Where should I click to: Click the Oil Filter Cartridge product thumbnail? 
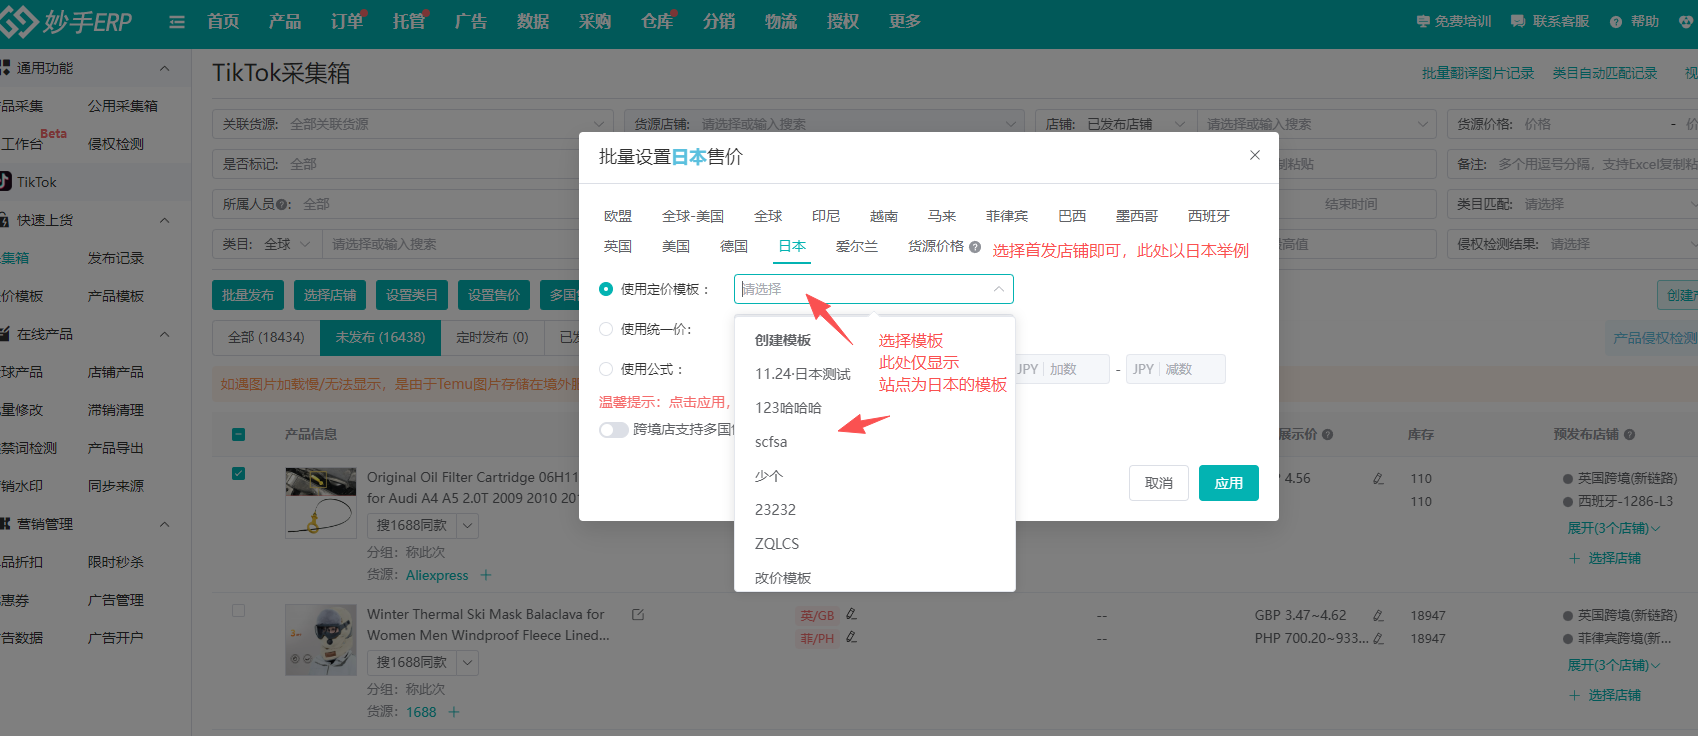point(320,502)
